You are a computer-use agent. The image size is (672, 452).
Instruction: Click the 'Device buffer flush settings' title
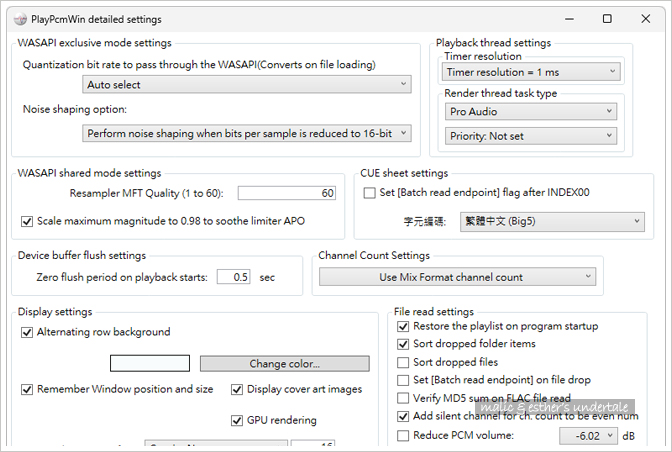pyautogui.click(x=82, y=255)
